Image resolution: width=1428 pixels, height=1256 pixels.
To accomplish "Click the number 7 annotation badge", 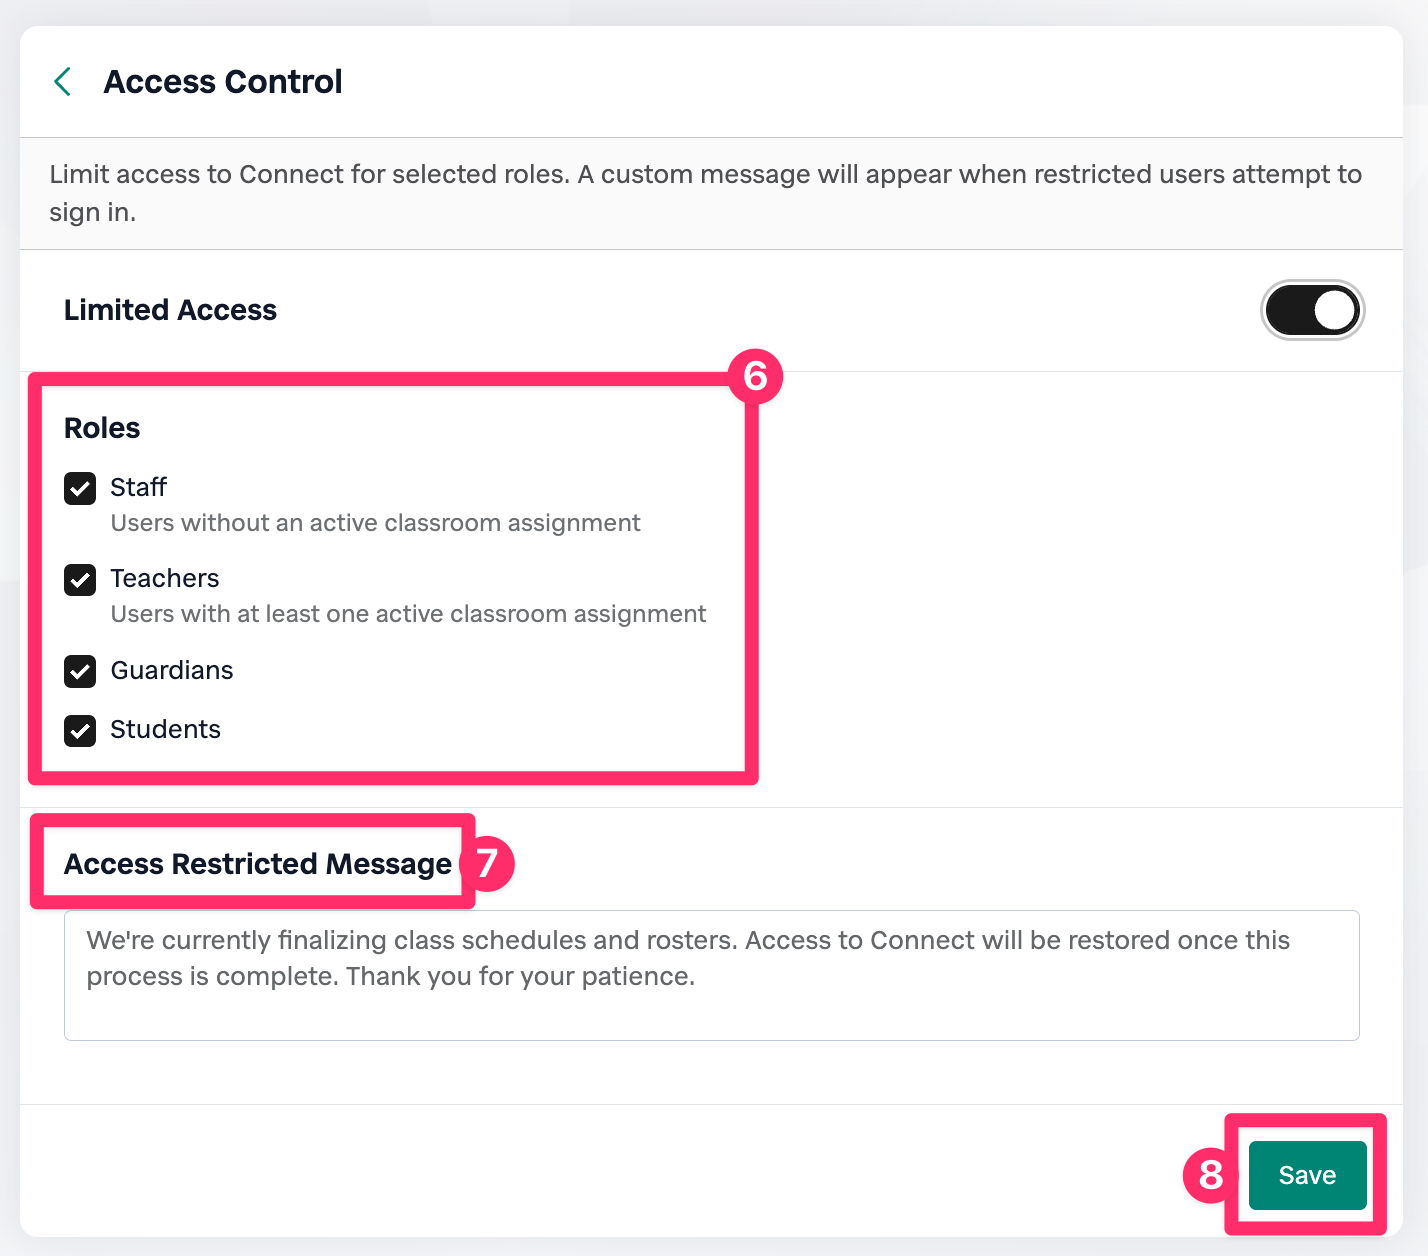I will click(x=487, y=863).
